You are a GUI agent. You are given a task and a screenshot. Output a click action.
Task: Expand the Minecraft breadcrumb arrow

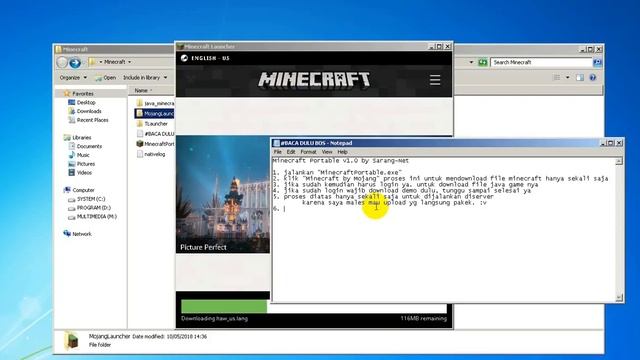(130, 62)
